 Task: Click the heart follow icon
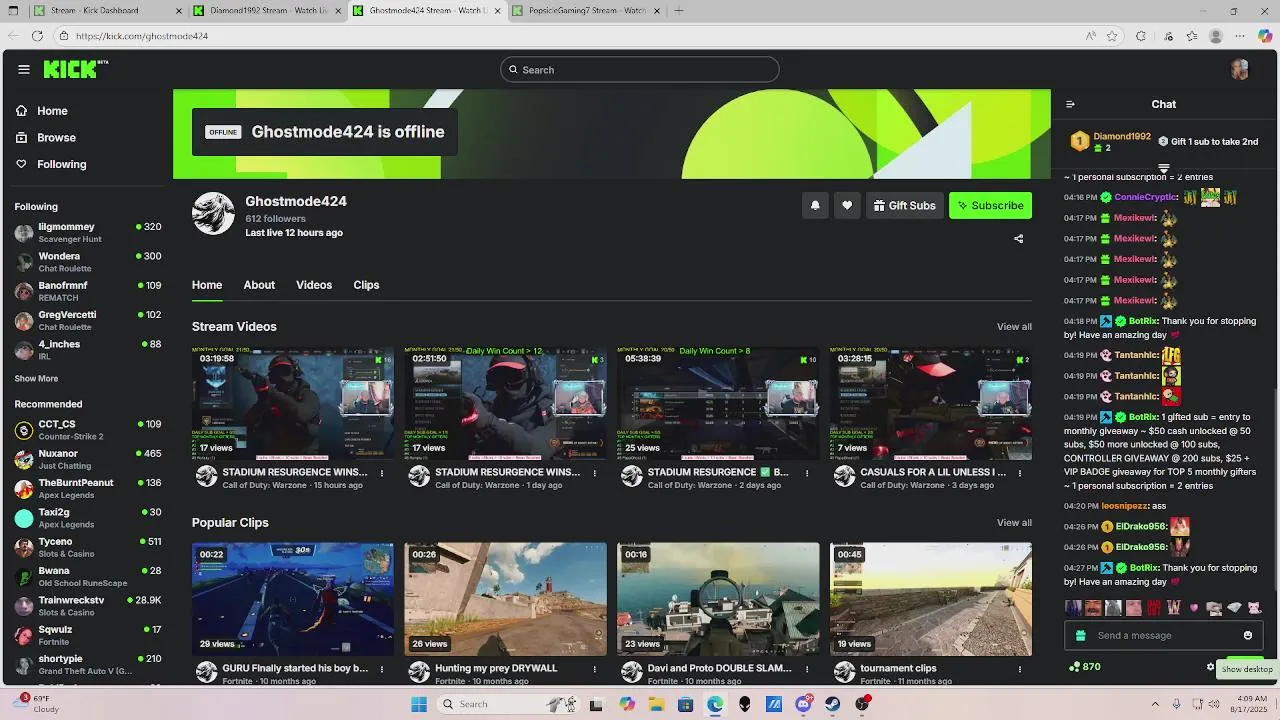pyautogui.click(x=847, y=205)
